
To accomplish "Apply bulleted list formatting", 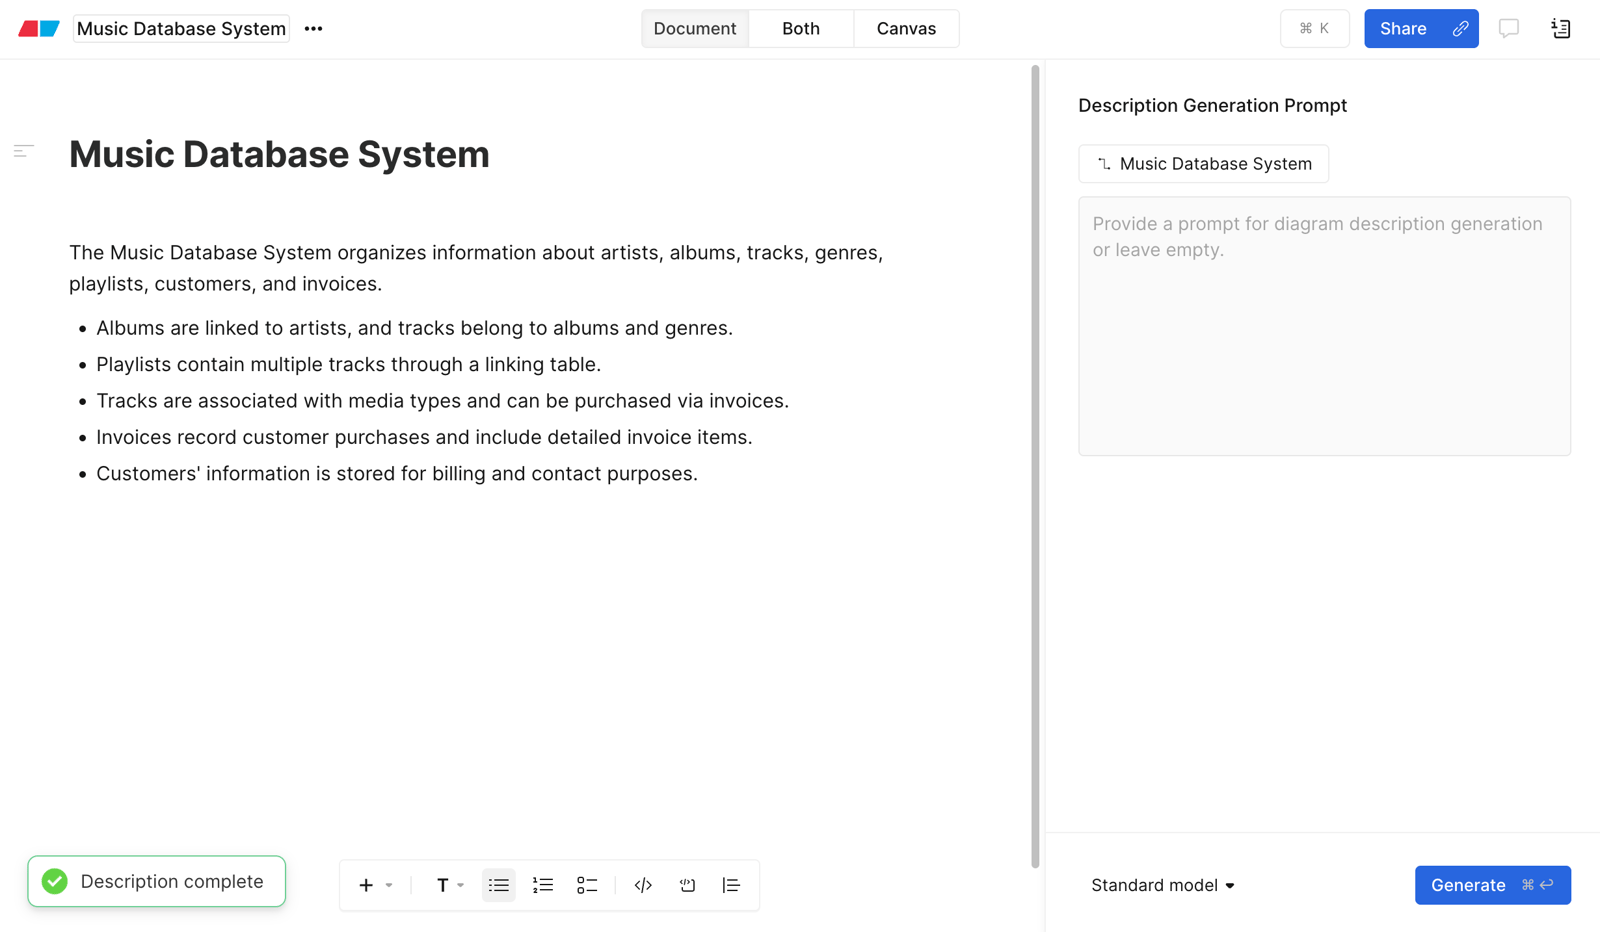I will pos(498,885).
